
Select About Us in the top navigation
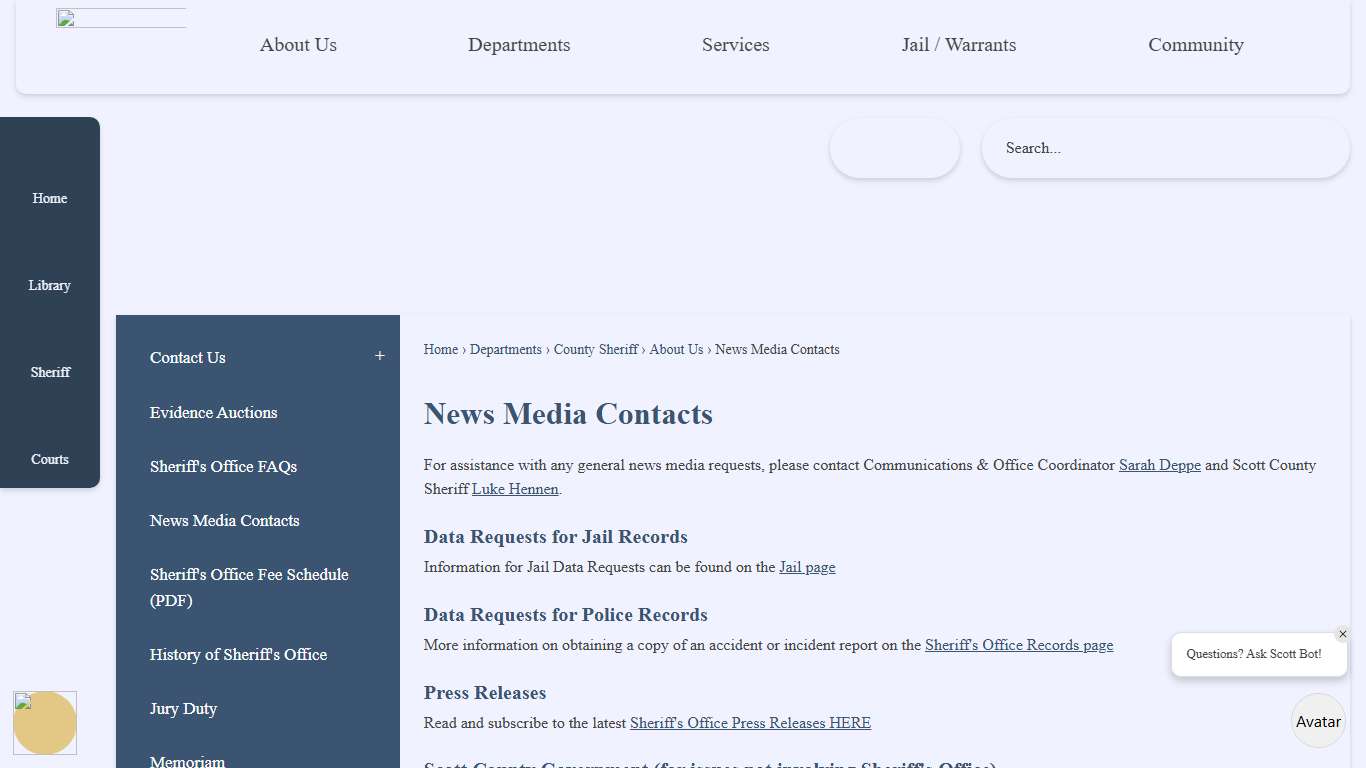click(298, 45)
